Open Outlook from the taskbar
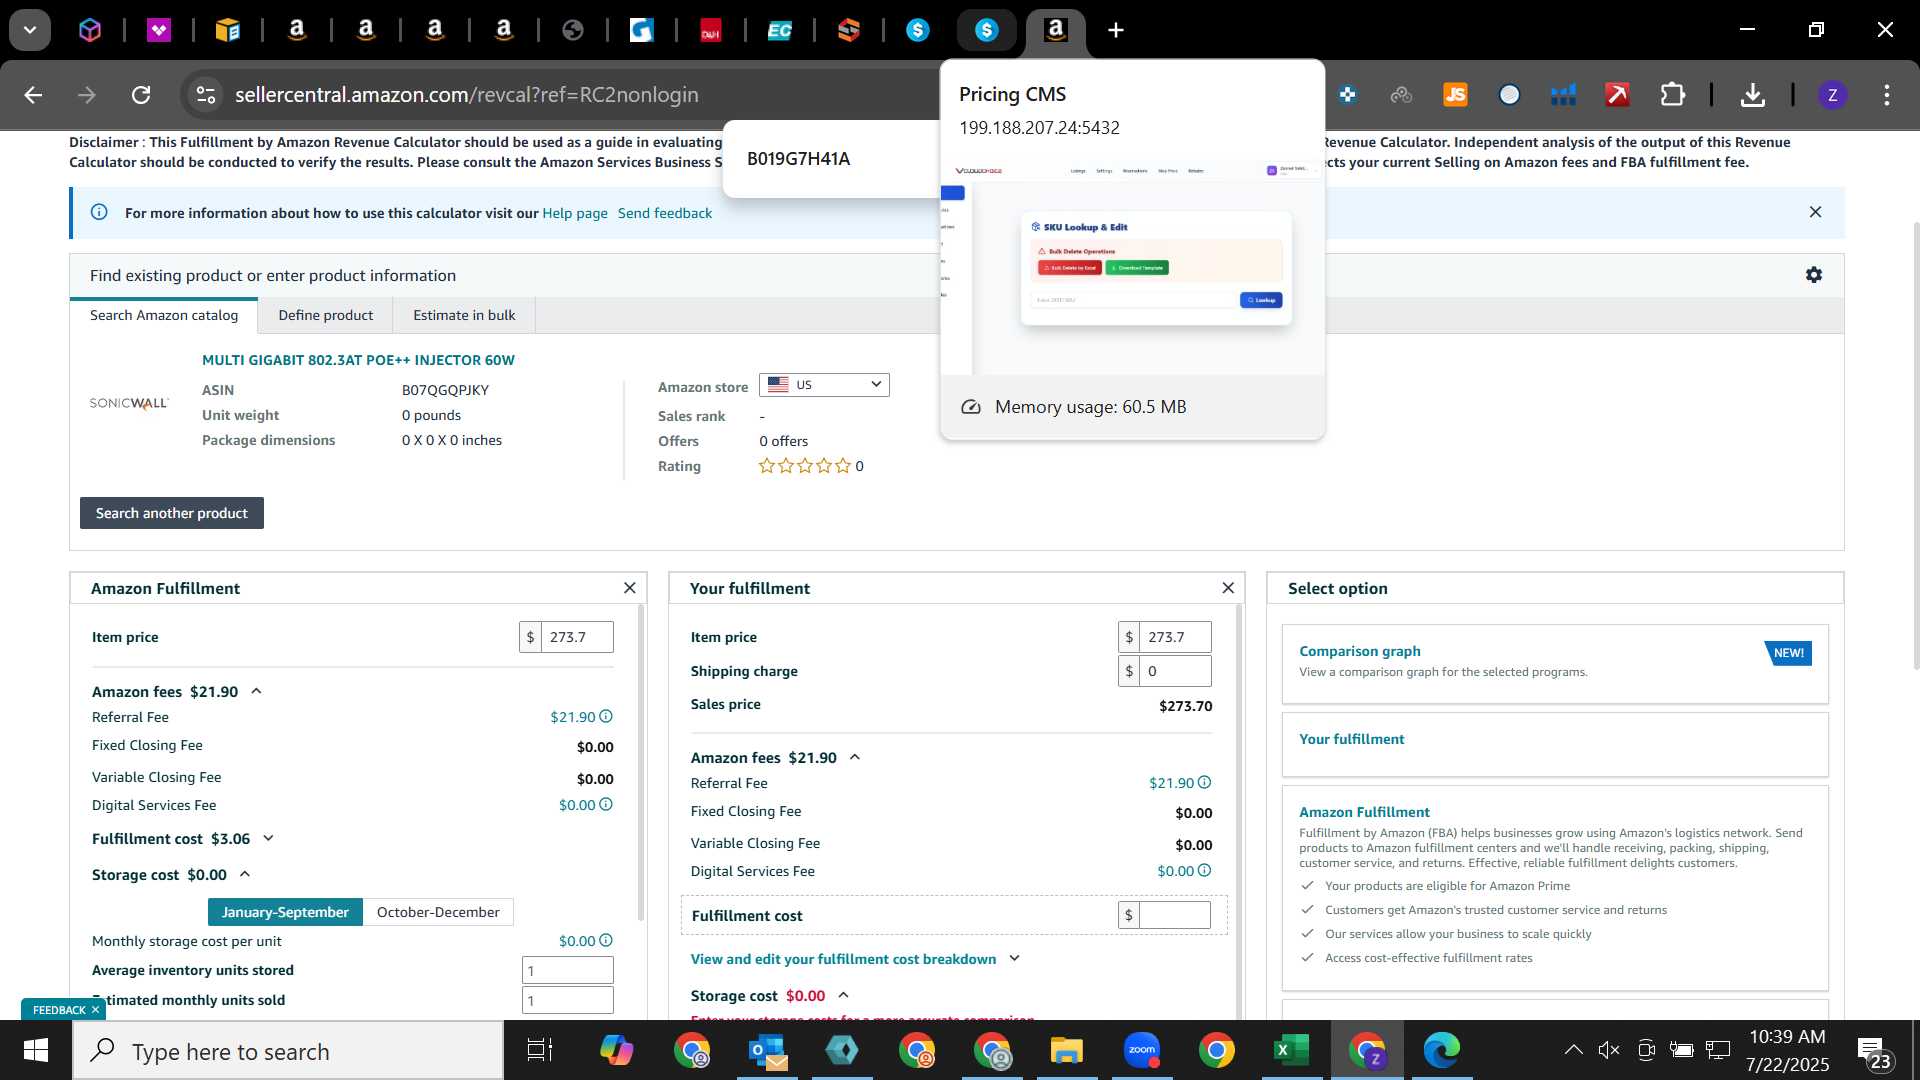1920x1080 pixels. (767, 1051)
